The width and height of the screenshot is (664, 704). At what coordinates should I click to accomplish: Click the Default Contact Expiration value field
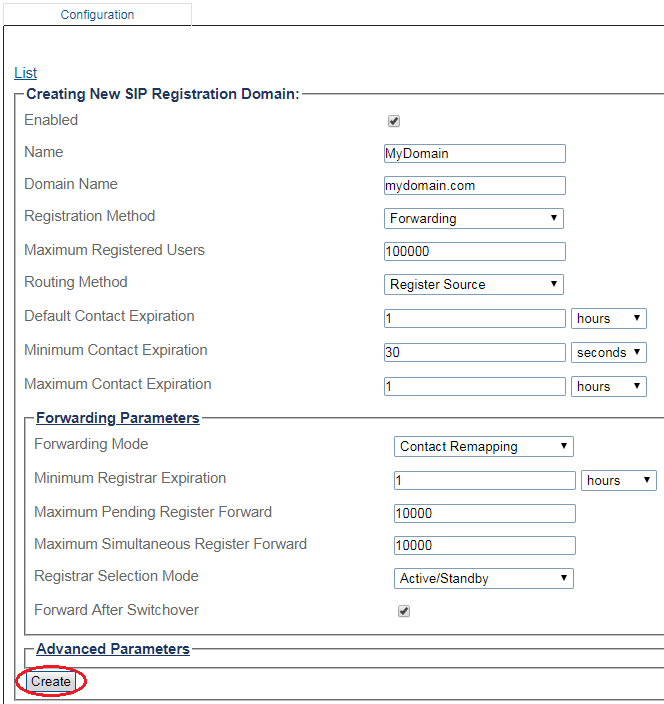pyautogui.click(x=475, y=318)
